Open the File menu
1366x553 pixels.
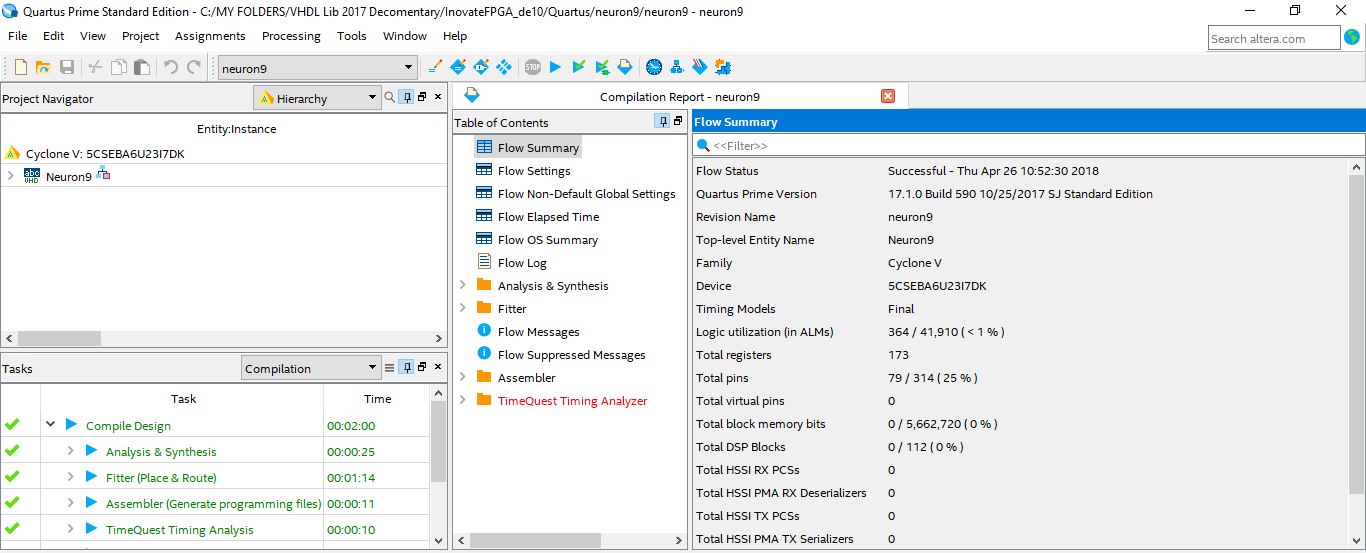[x=17, y=36]
